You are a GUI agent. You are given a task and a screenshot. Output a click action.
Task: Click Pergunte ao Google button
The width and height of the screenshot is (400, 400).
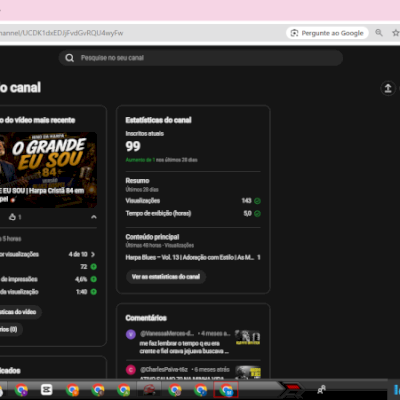(x=327, y=33)
